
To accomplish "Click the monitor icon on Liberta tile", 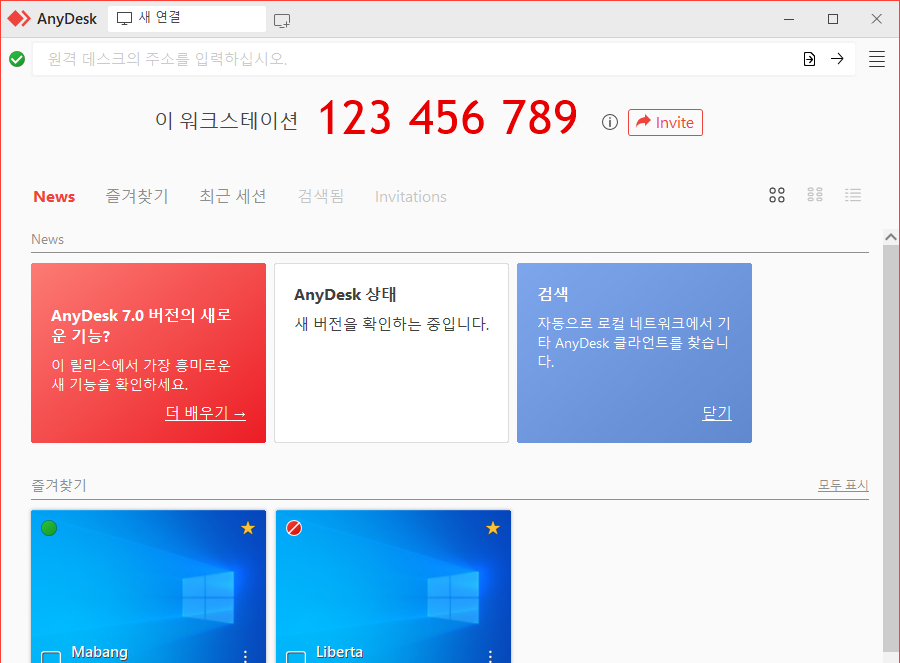I will click(296, 657).
